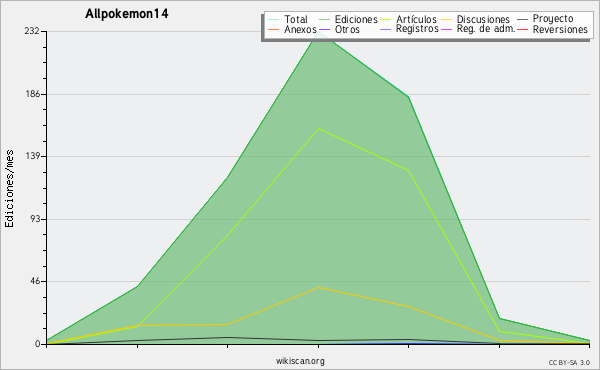Click the 139 y-axis label

[x=32, y=156]
